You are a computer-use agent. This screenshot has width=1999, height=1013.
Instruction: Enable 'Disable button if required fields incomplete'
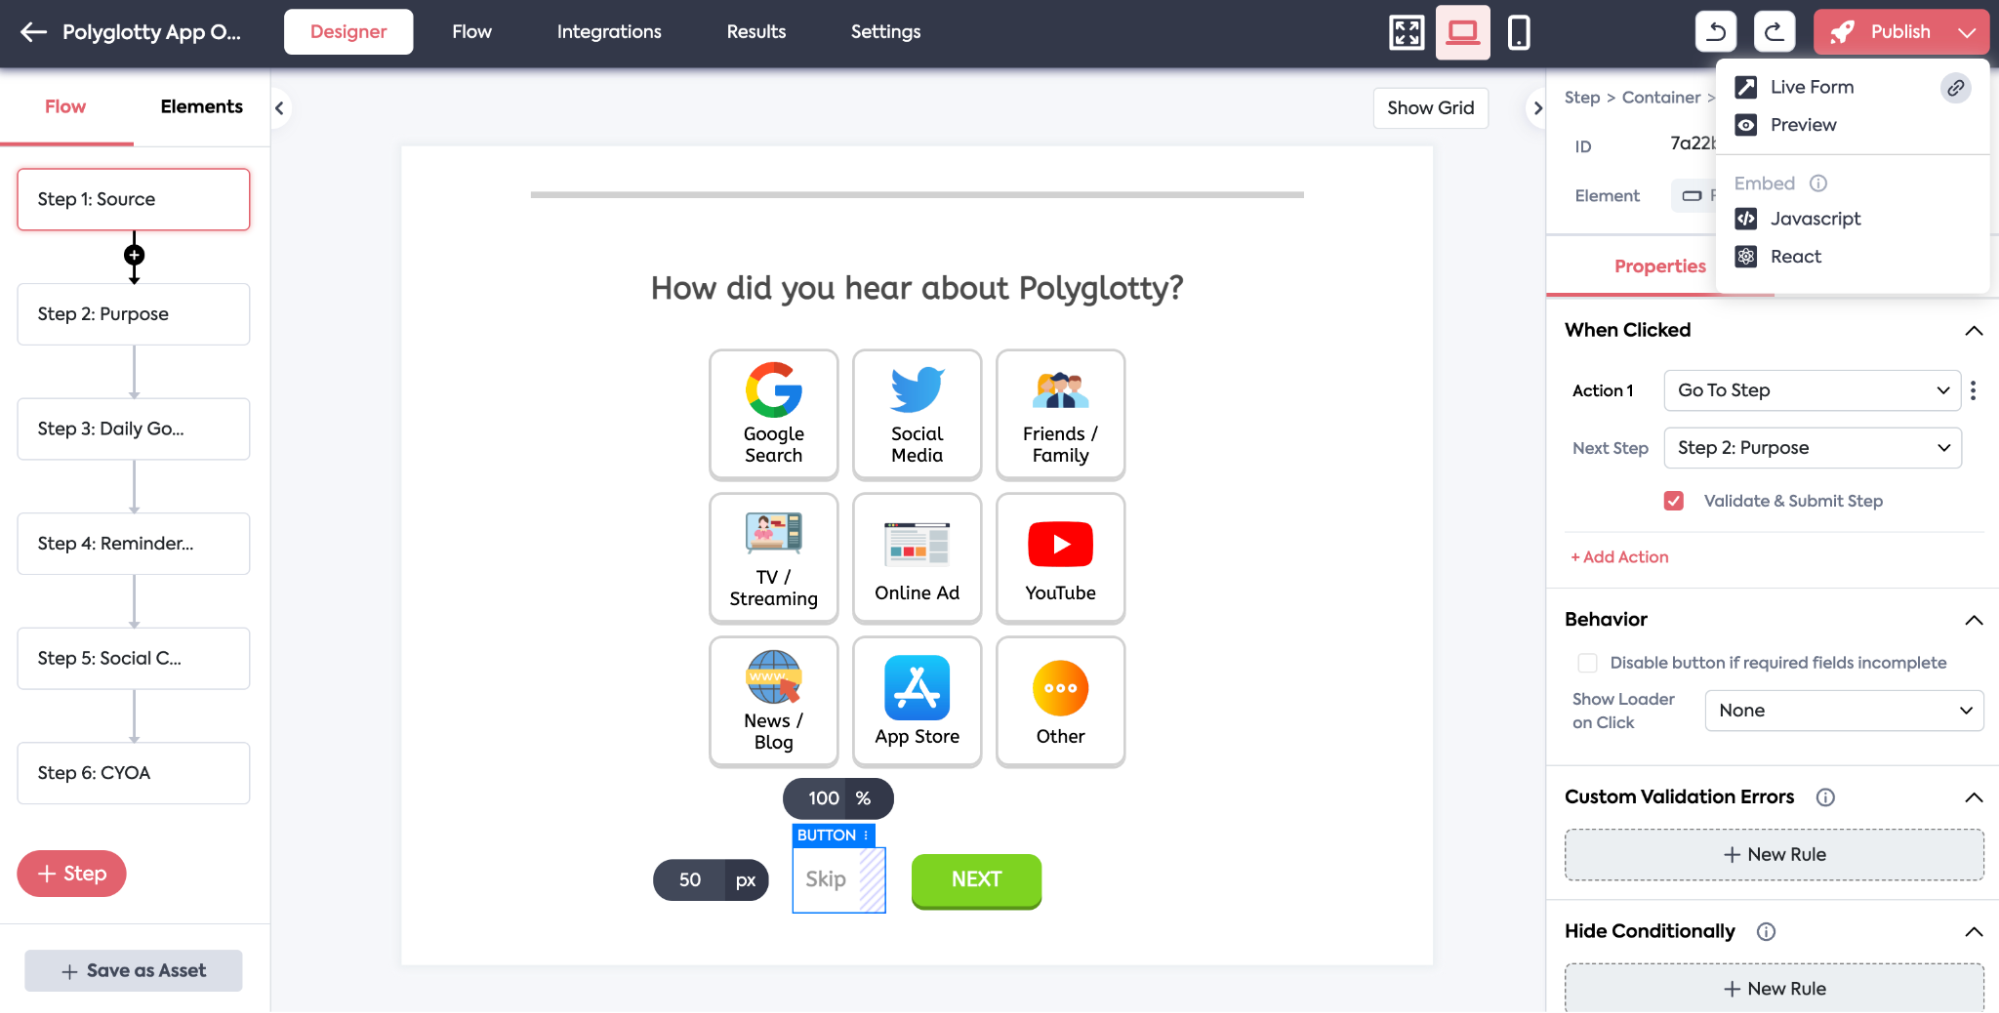click(x=1587, y=662)
